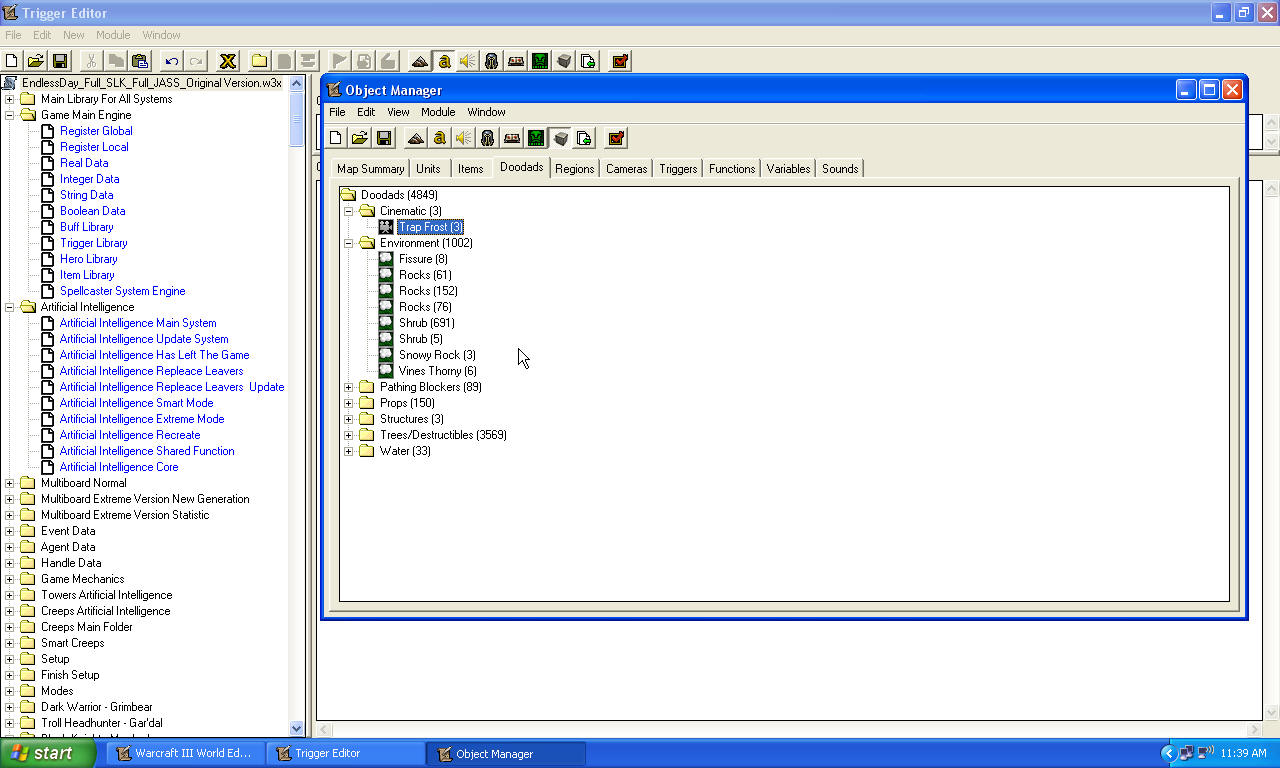Collapse the Artificial Intelligence category
This screenshot has width=1280, height=768.
tap(10, 307)
